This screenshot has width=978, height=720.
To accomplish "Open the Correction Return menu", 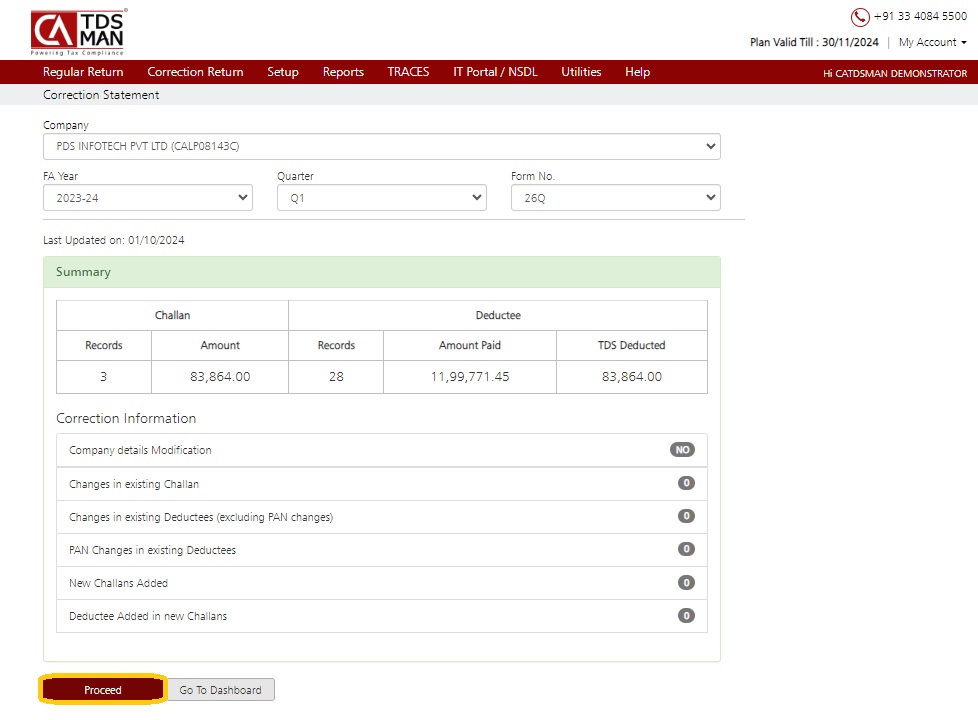I will click(195, 72).
